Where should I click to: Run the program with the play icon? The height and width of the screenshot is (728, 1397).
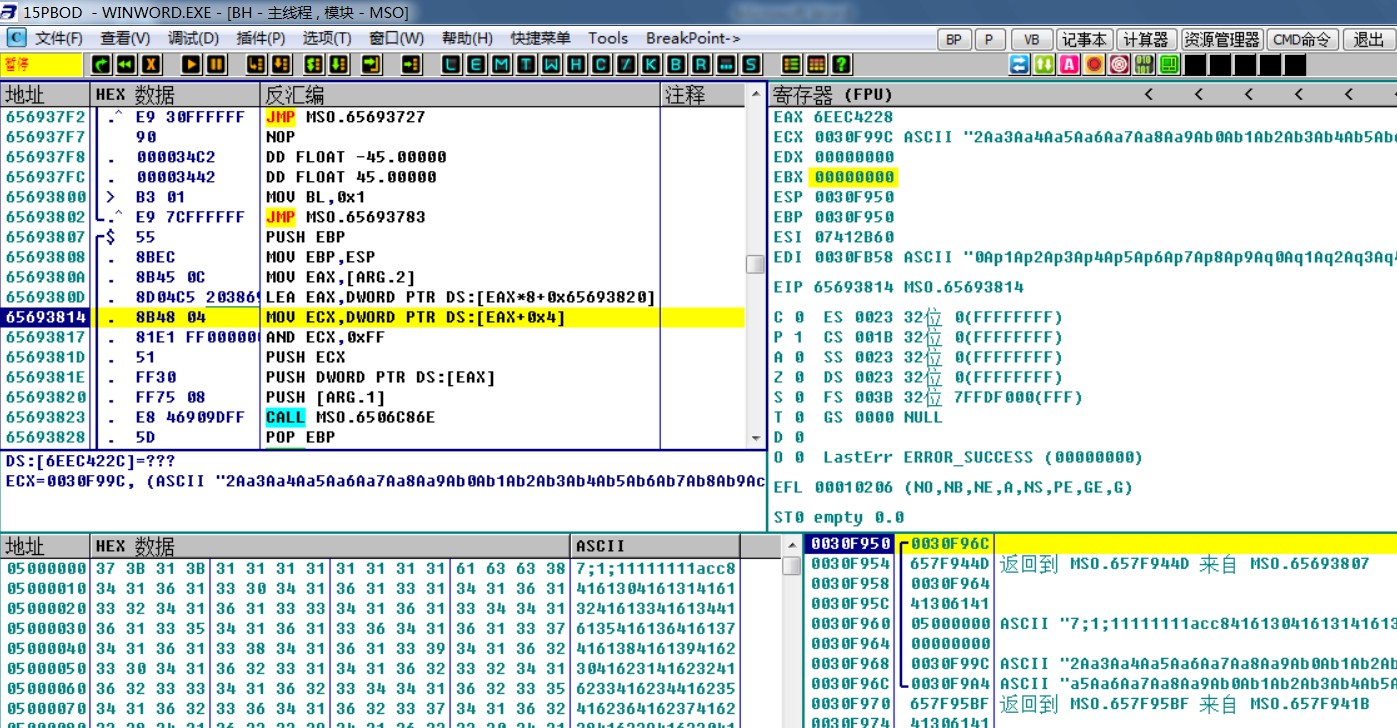click(x=192, y=64)
